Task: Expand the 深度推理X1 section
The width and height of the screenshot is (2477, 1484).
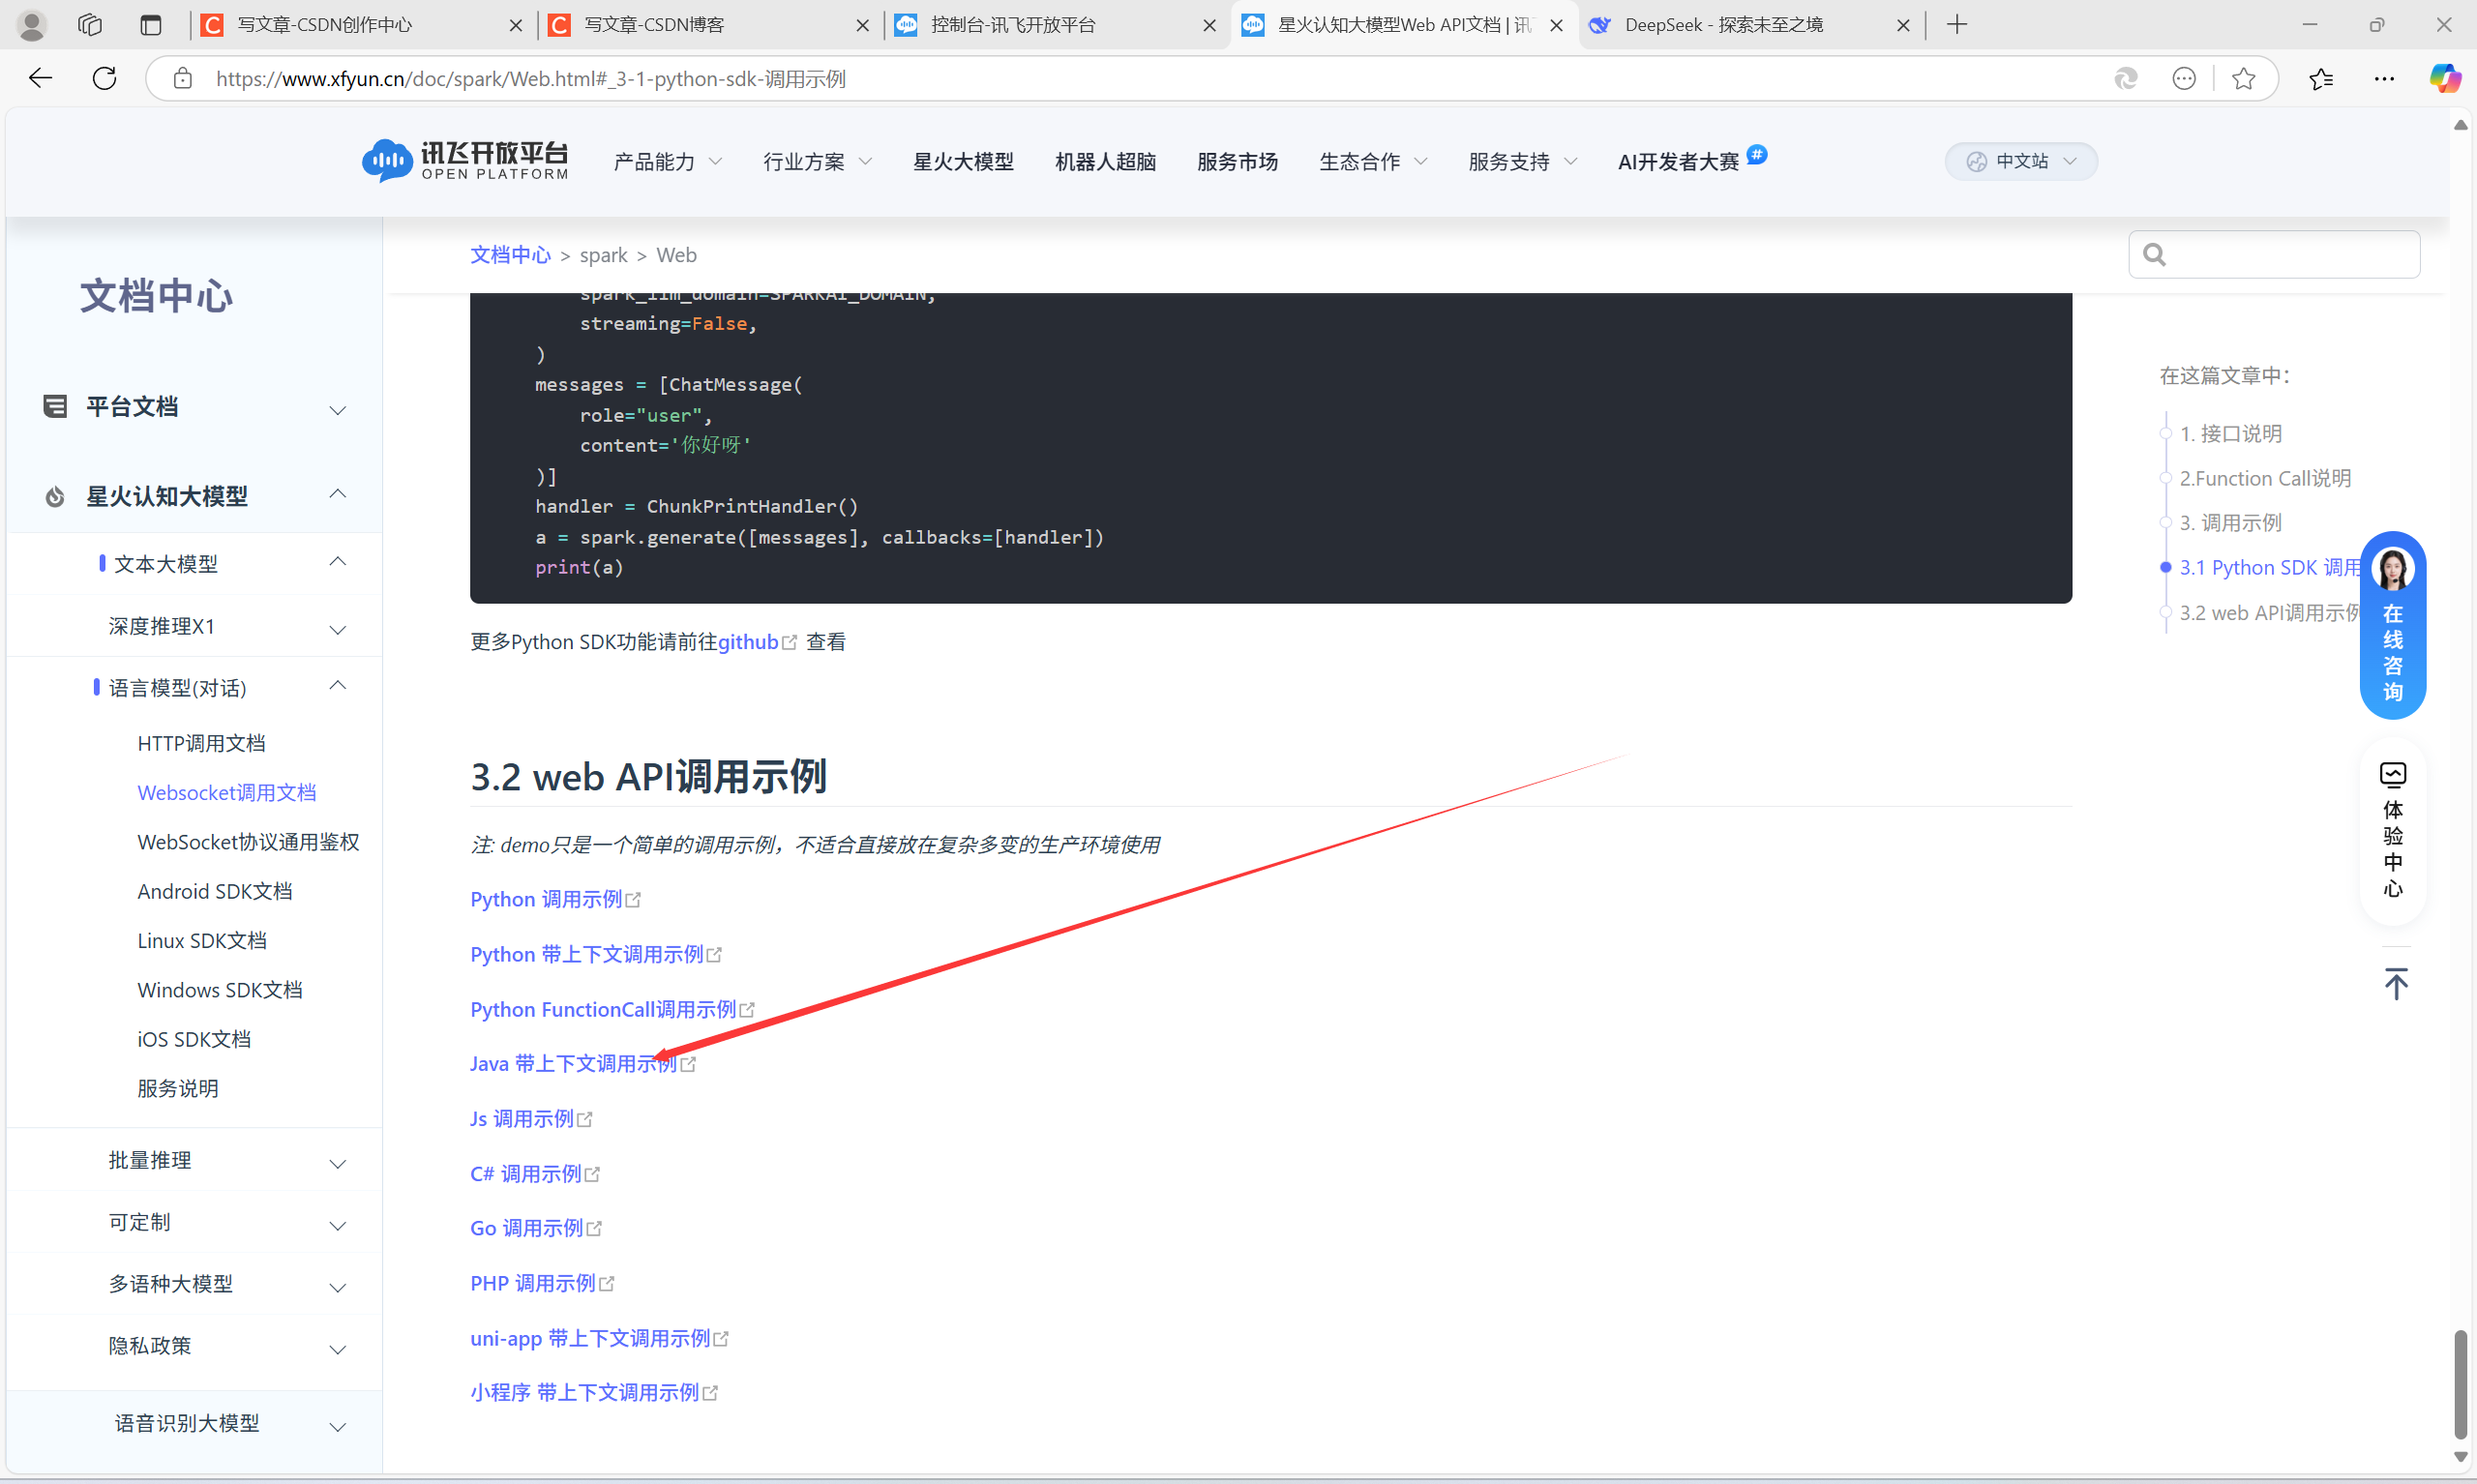Action: coord(337,629)
